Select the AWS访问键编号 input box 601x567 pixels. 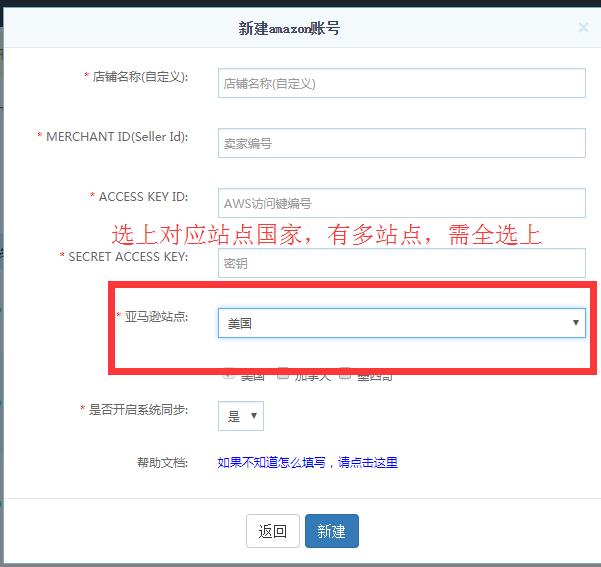(401, 203)
